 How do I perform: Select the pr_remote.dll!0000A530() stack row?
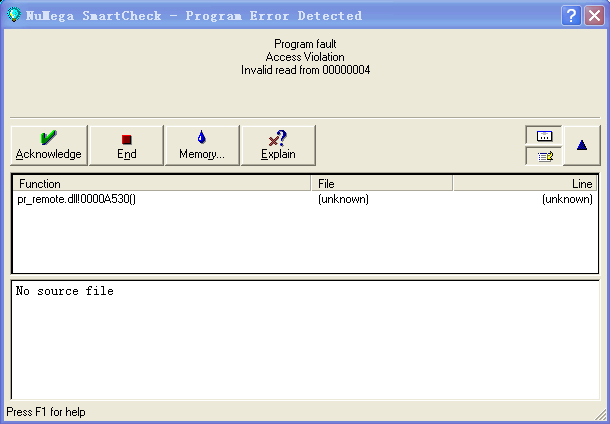tap(305, 199)
